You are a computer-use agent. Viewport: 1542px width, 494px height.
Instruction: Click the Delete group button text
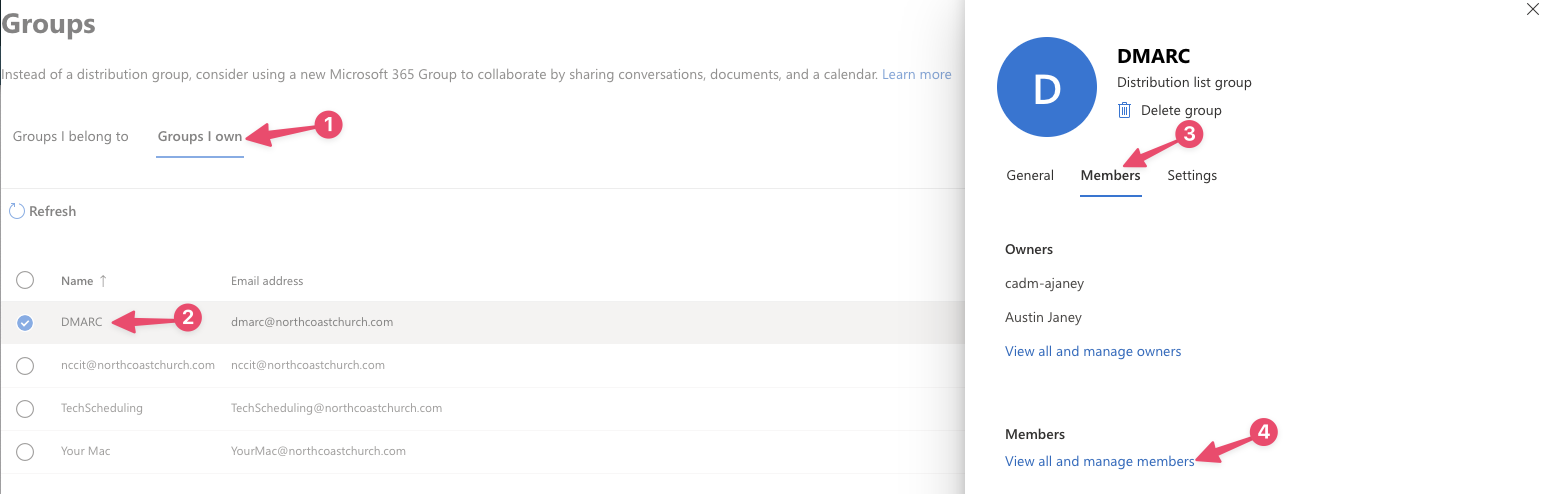(x=1181, y=110)
